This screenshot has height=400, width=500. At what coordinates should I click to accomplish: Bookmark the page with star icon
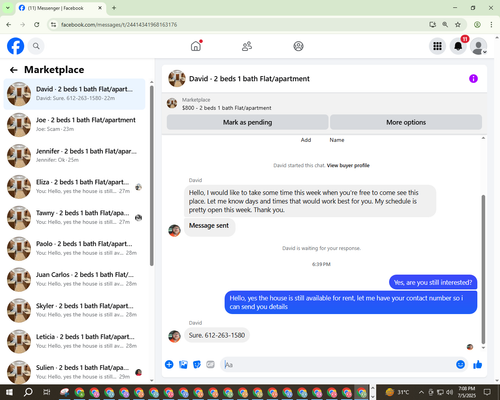coord(458,24)
